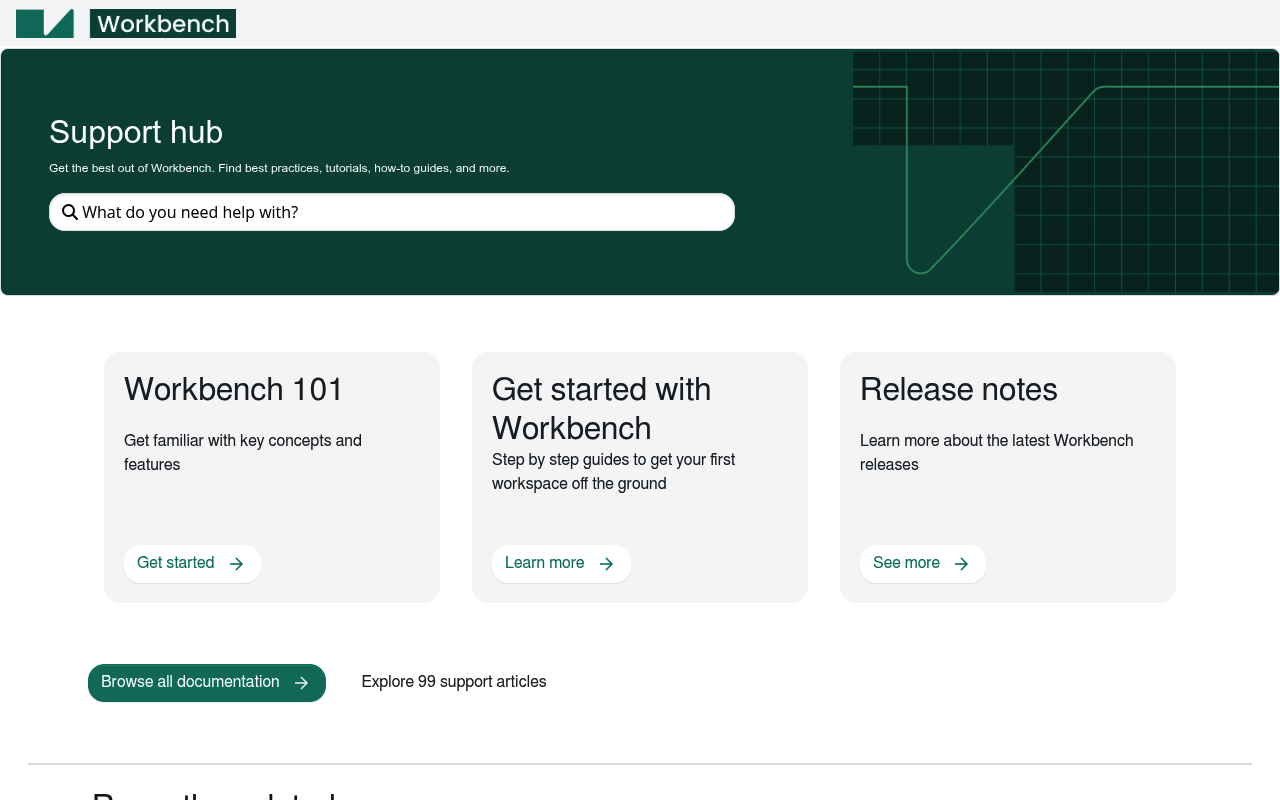
Task: Click the Support hub title
Action: click(136, 132)
